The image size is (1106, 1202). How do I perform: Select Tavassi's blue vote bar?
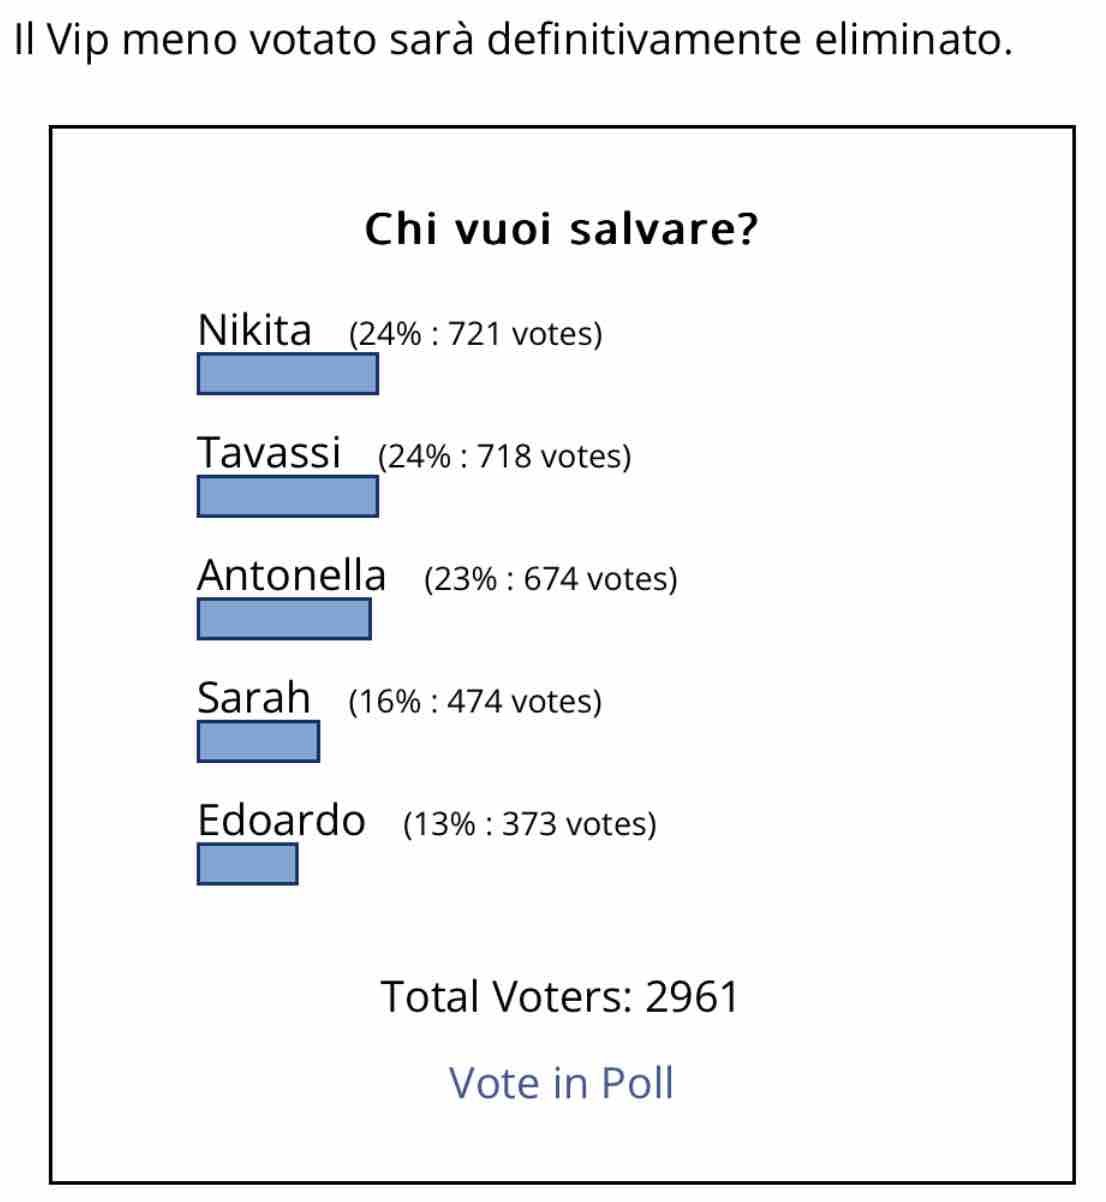coord(288,497)
